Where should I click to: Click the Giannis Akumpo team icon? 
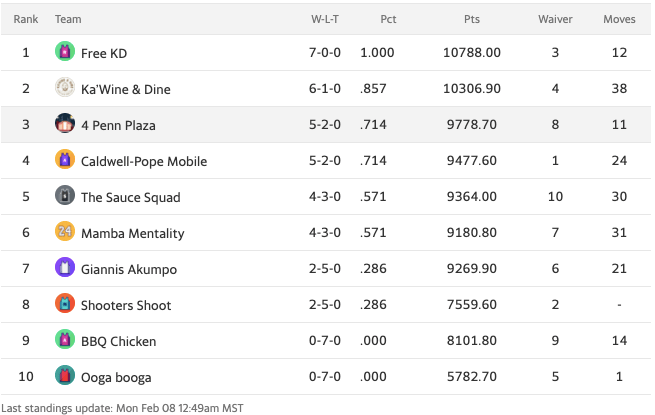65,268
